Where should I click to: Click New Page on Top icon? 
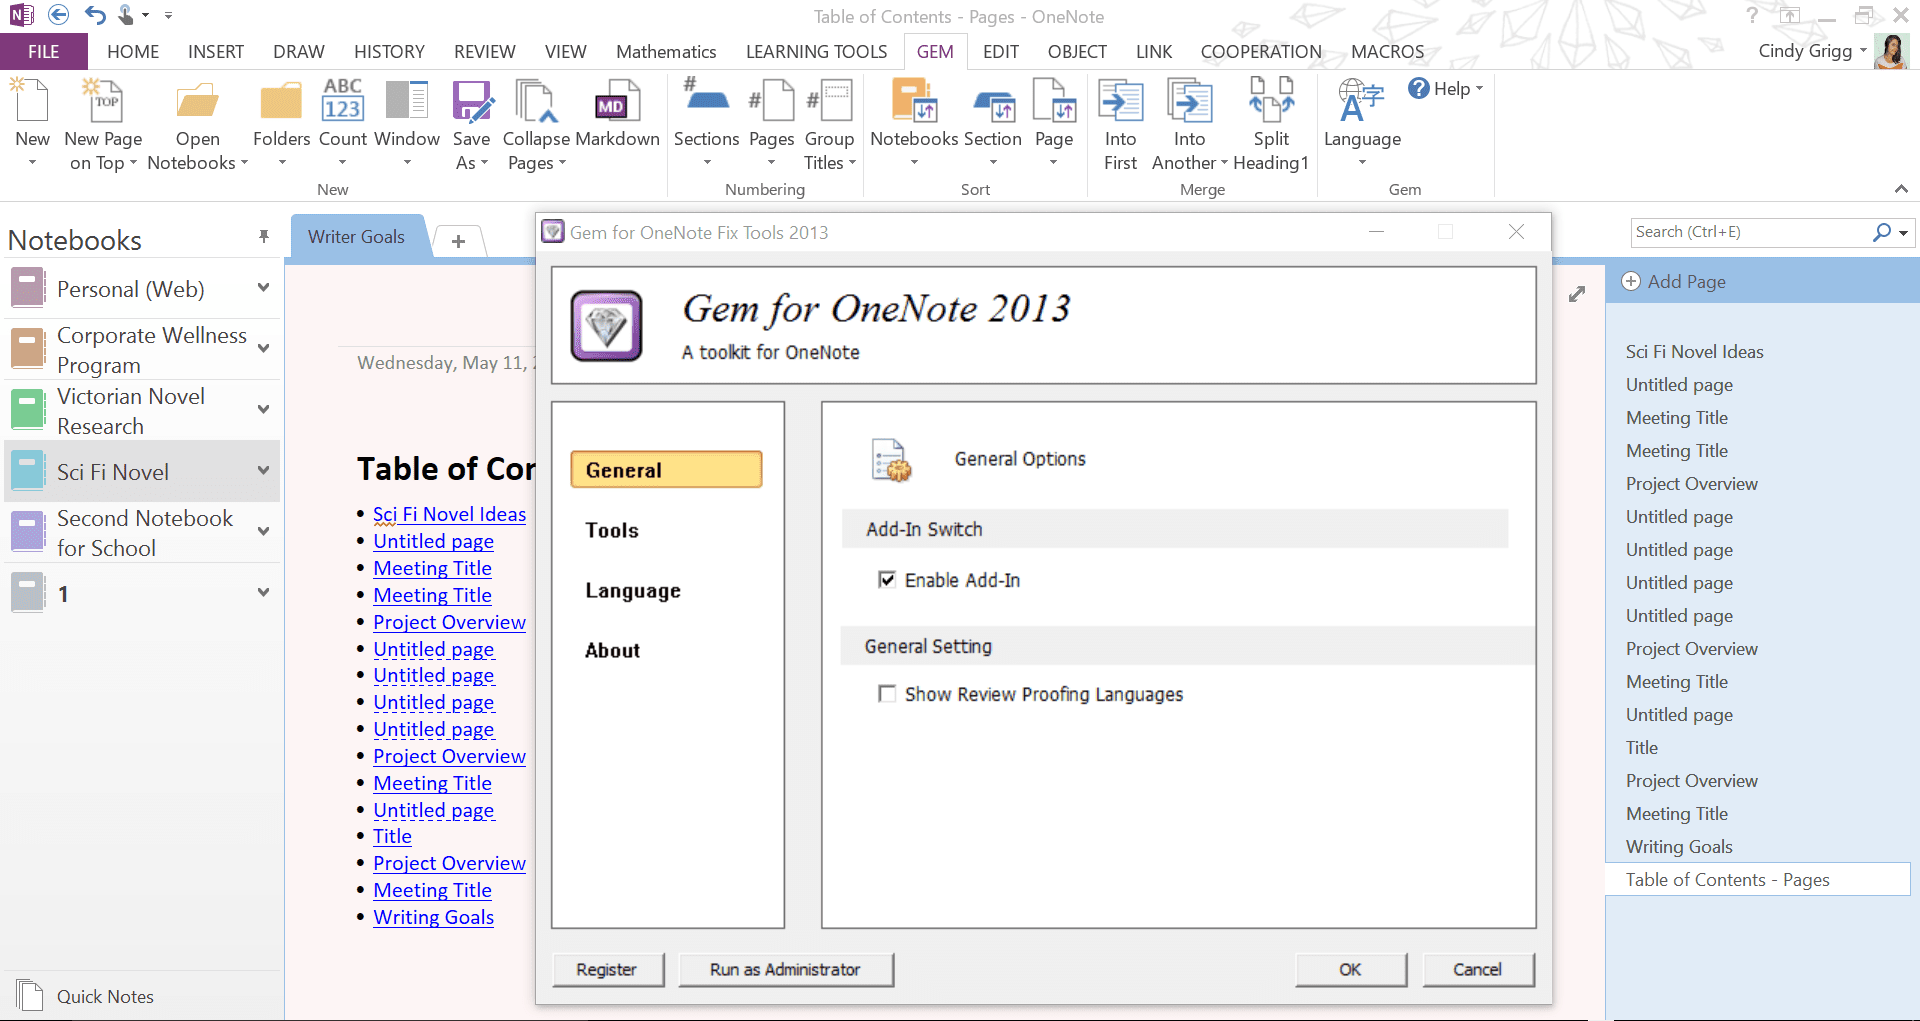coord(103,102)
